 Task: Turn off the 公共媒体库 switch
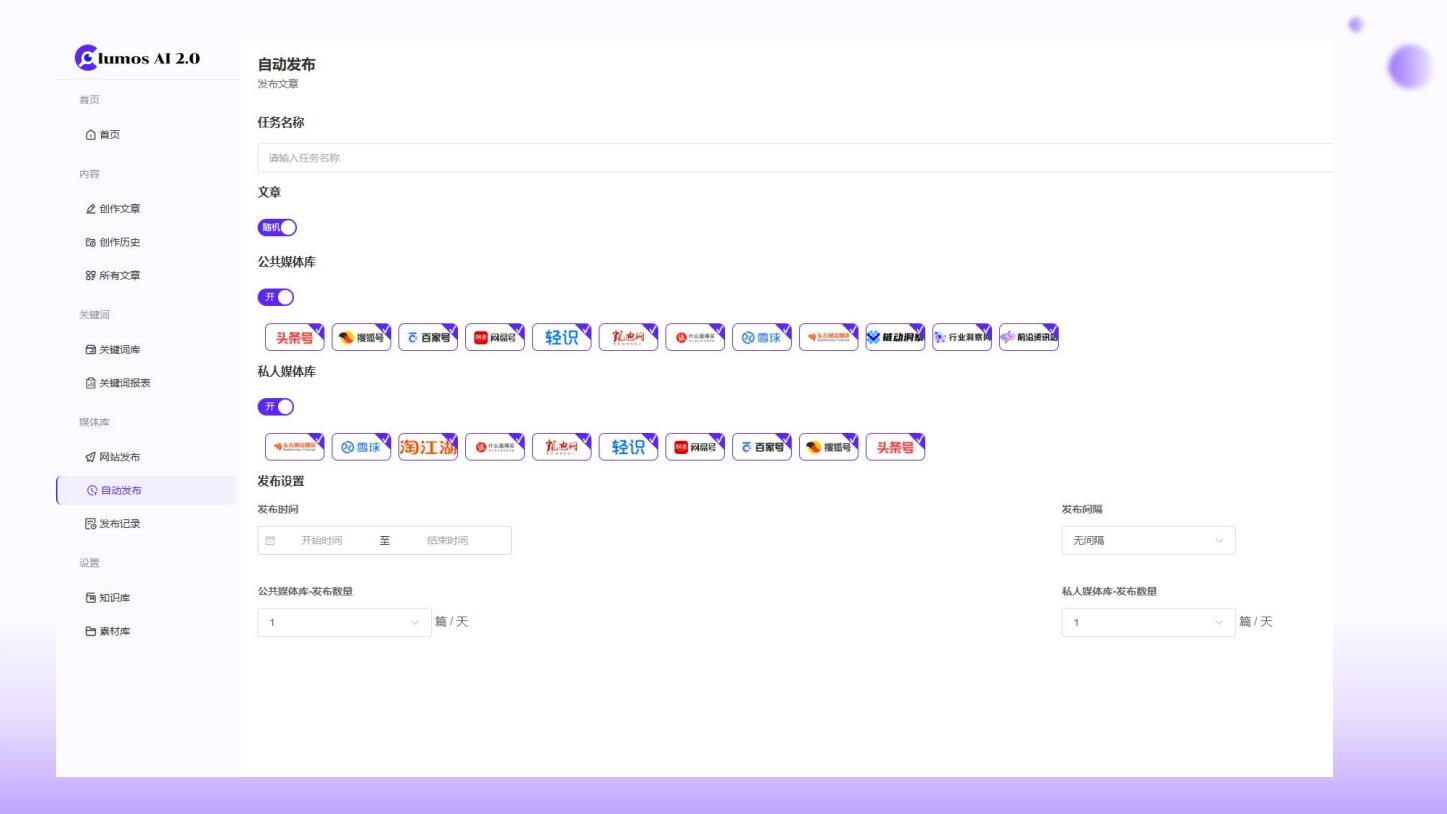coord(277,297)
